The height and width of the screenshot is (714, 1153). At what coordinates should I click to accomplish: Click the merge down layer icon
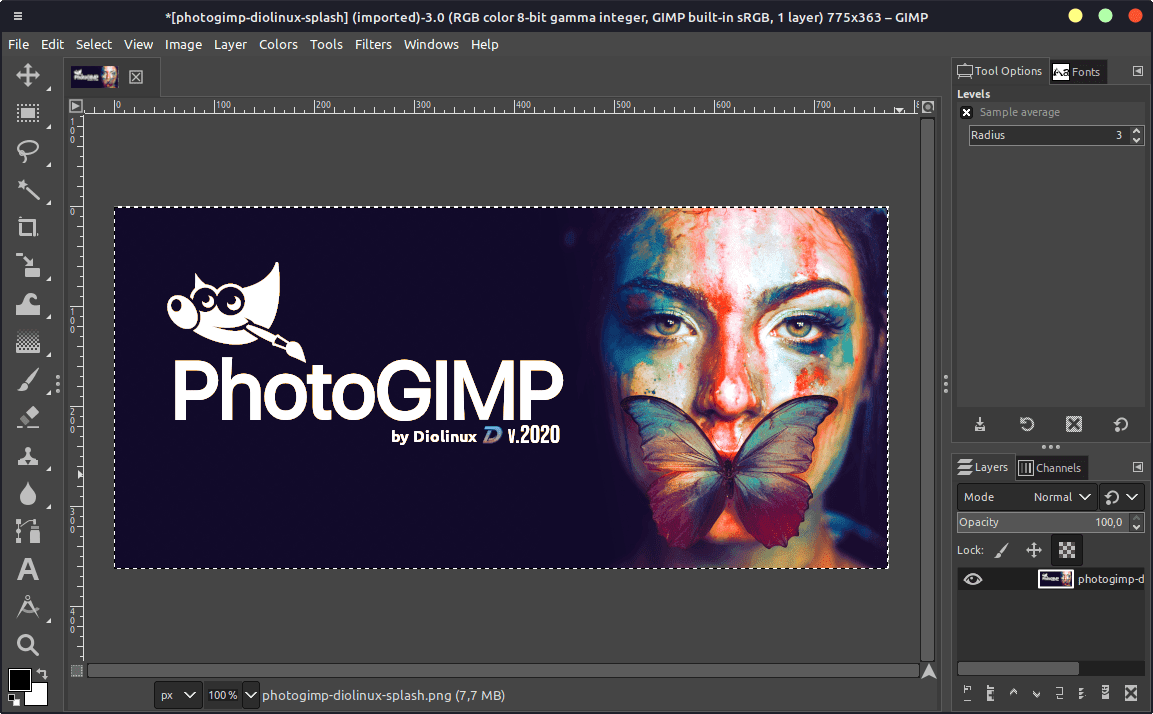point(1082,693)
